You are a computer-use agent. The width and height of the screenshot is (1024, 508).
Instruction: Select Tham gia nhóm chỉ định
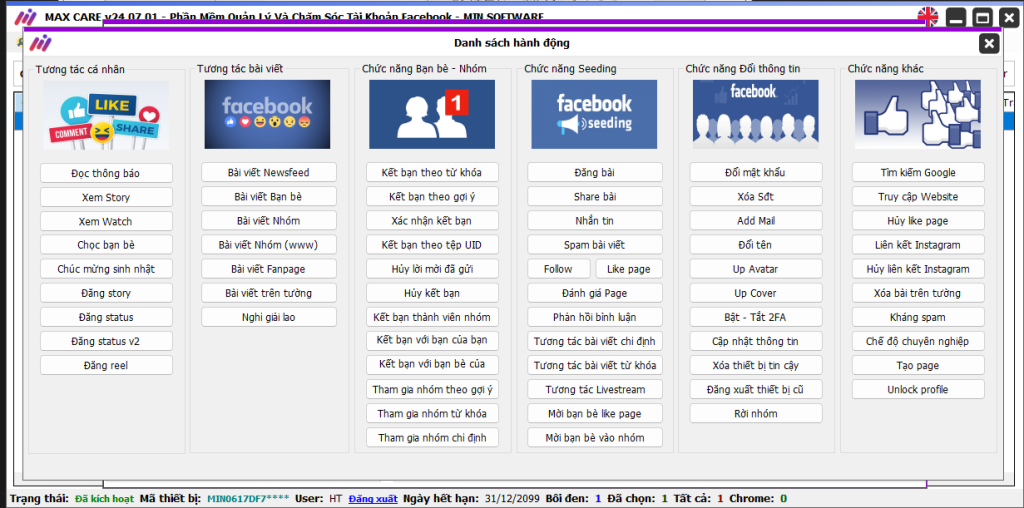(x=432, y=437)
